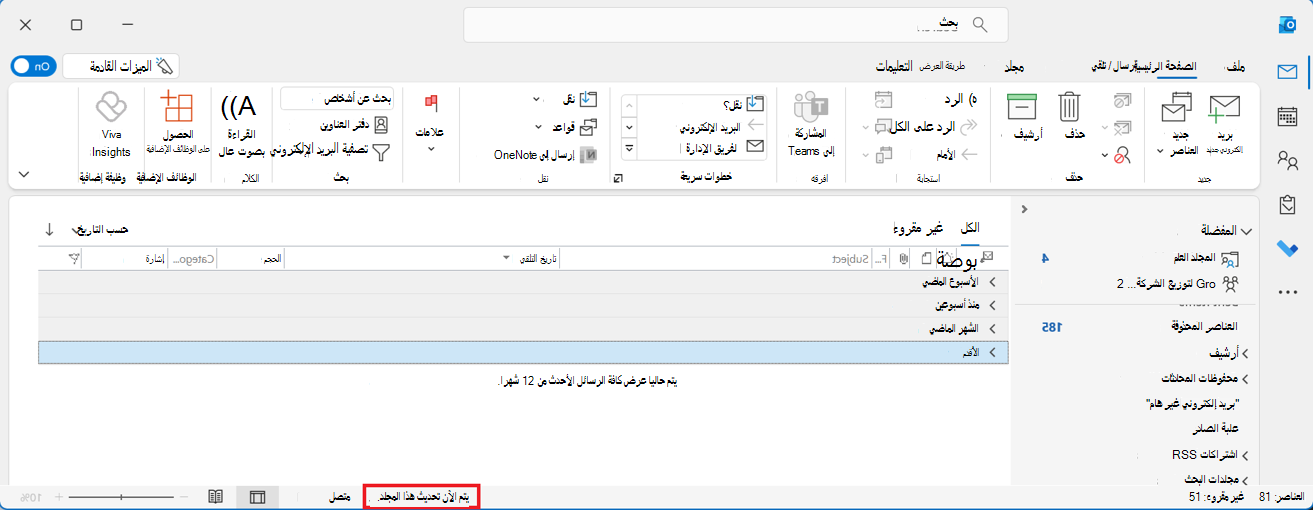Click the Reply with Meeting calendar icon
The width and height of the screenshot is (1313, 510).
point(883,99)
